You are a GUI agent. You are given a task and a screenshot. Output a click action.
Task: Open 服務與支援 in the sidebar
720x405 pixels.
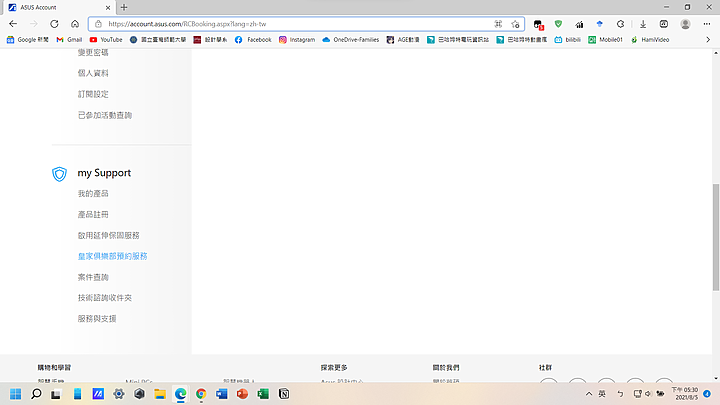click(97, 318)
